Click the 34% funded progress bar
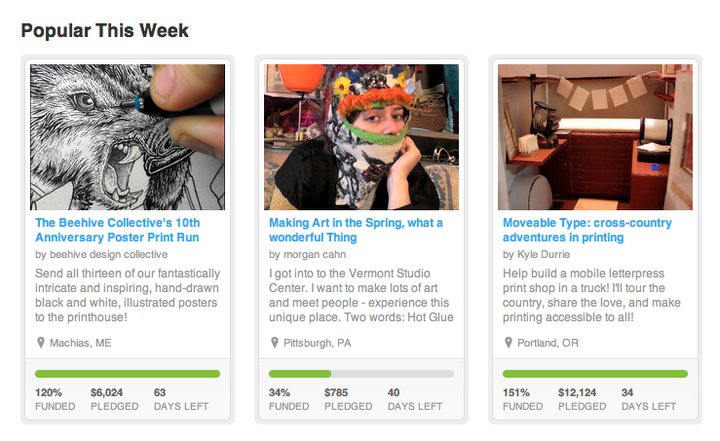This screenshot has width=720, height=441. [361, 374]
